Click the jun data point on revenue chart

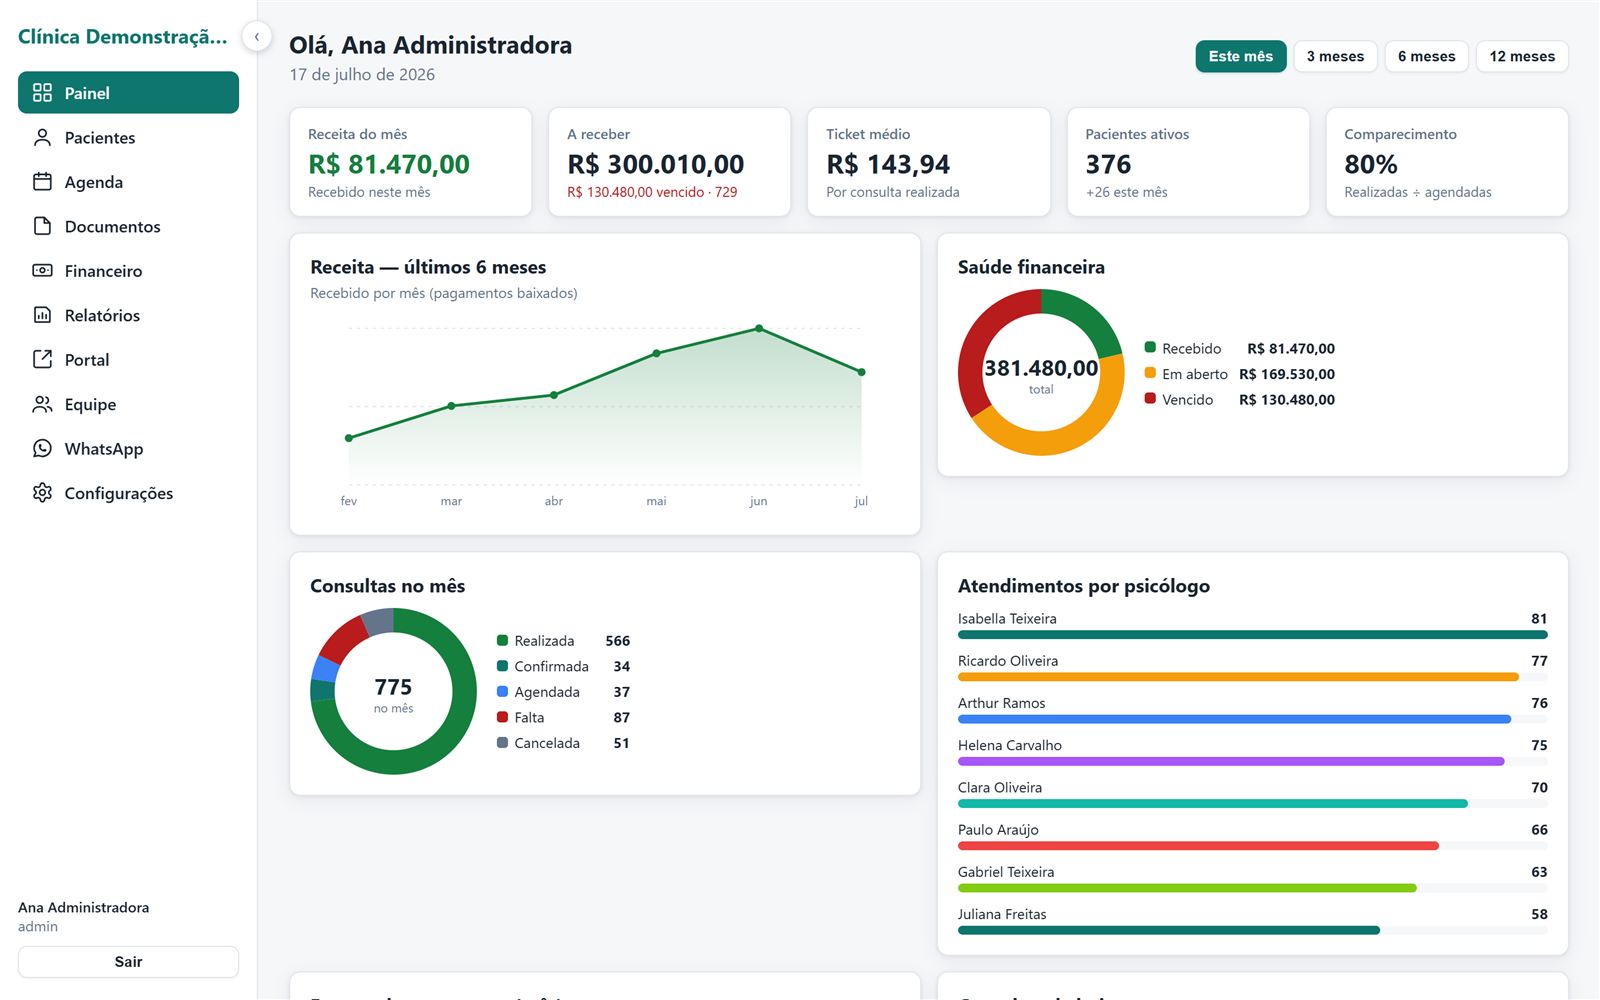click(x=759, y=328)
